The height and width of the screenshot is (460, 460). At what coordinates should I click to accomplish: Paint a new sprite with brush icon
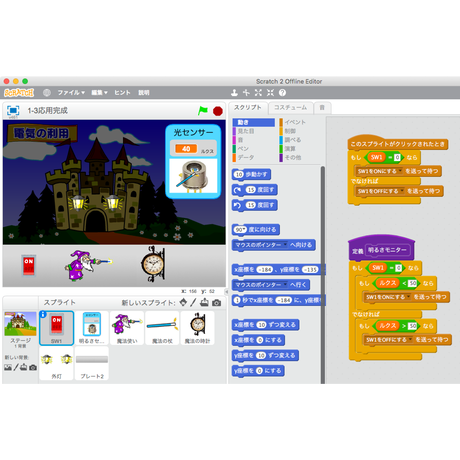pyautogui.click(x=193, y=302)
